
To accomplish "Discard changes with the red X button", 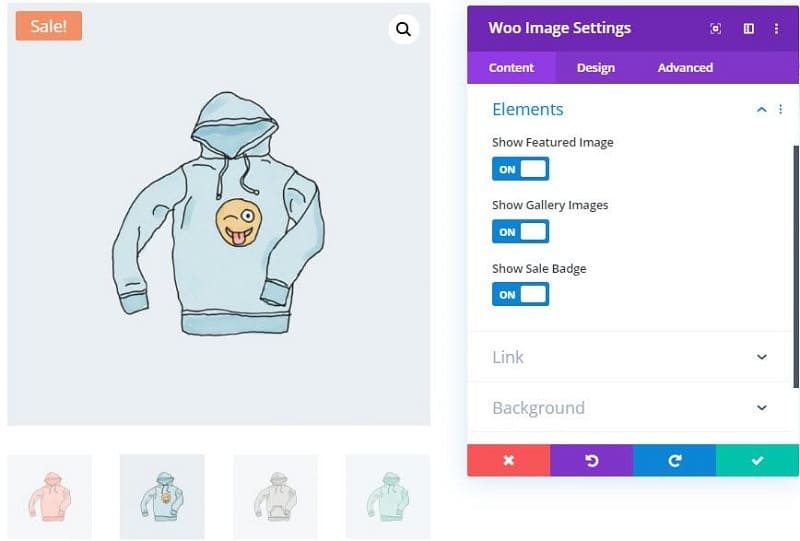I will [509, 460].
